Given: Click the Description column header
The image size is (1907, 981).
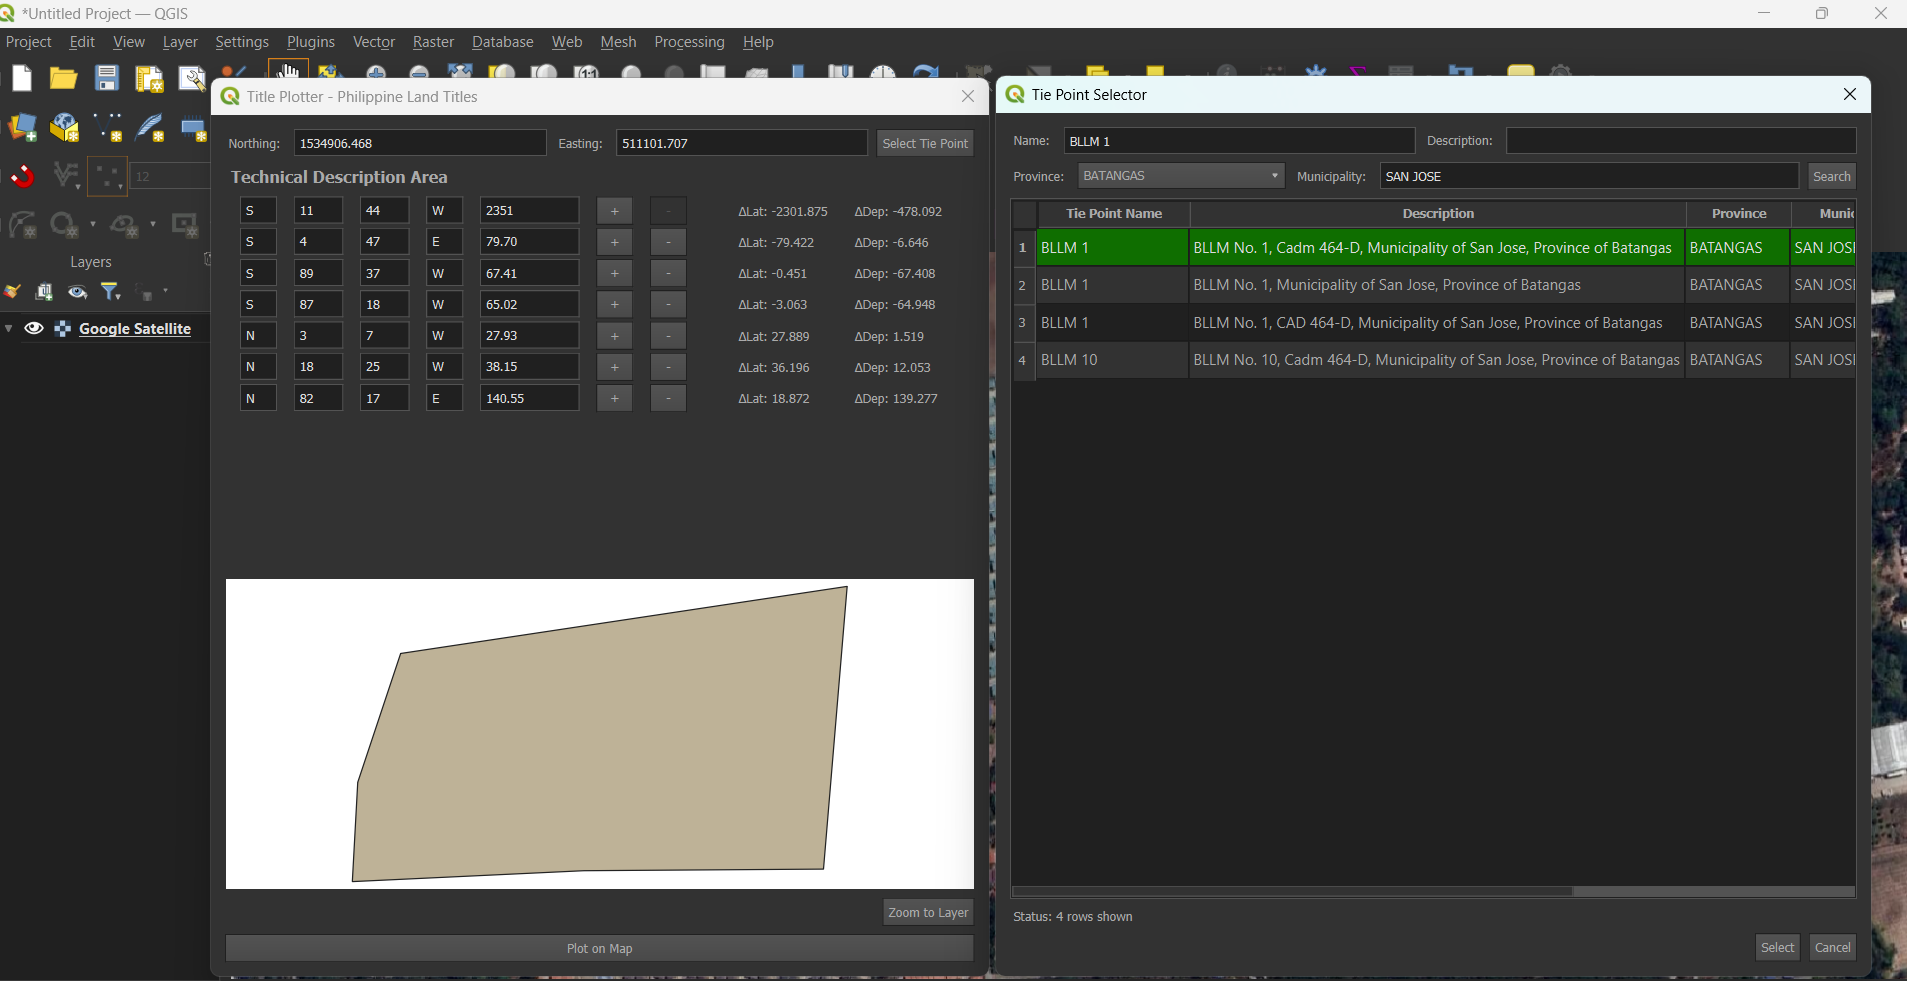Looking at the screenshot, I should (1438, 214).
